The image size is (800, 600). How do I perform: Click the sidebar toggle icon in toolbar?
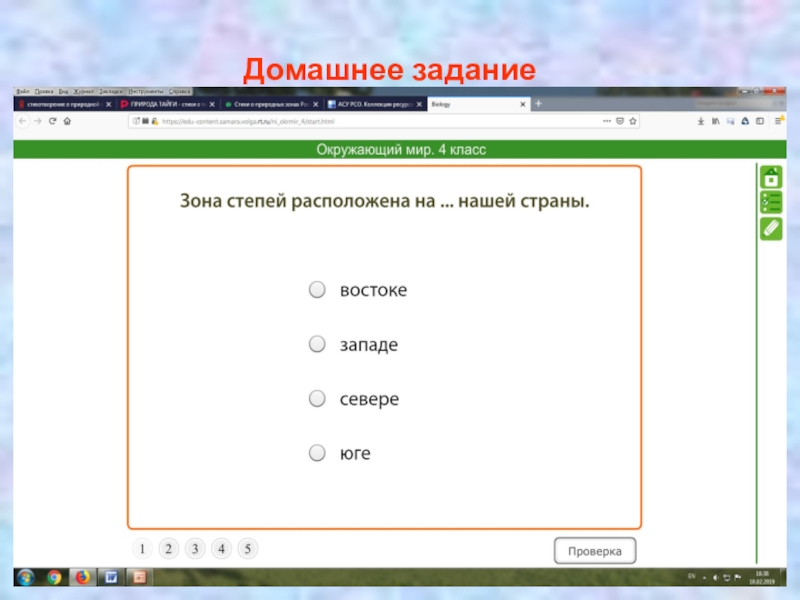tap(760, 121)
